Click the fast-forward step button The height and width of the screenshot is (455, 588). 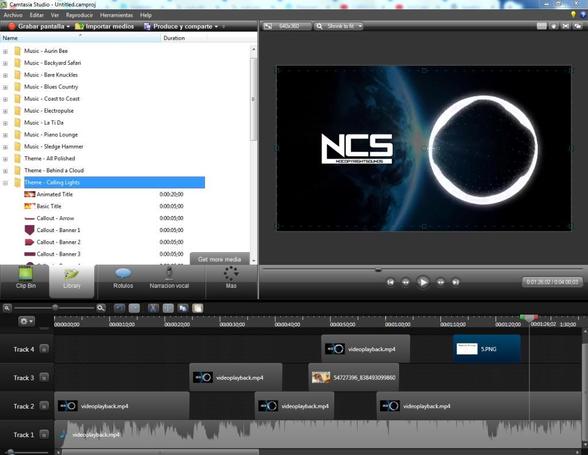(x=441, y=282)
